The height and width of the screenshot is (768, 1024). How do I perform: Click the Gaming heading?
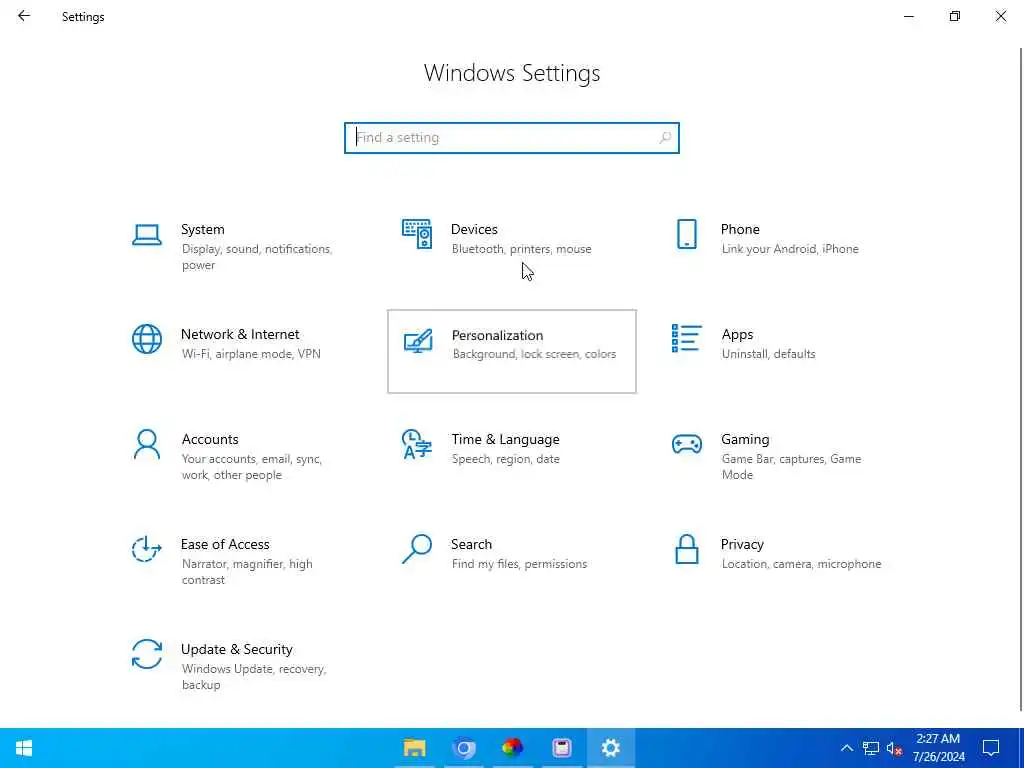click(745, 440)
